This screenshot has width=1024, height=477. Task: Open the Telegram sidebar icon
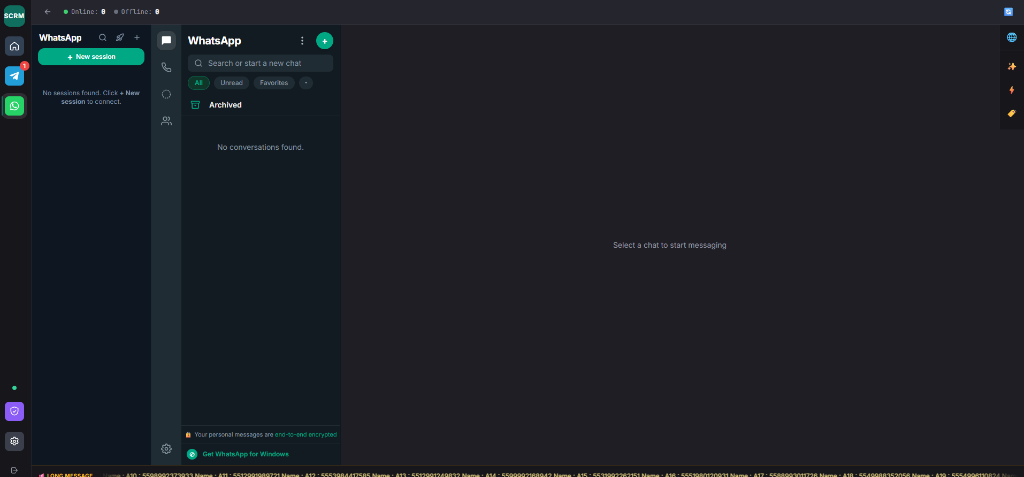pyautogui.click(x=14, y=76)
